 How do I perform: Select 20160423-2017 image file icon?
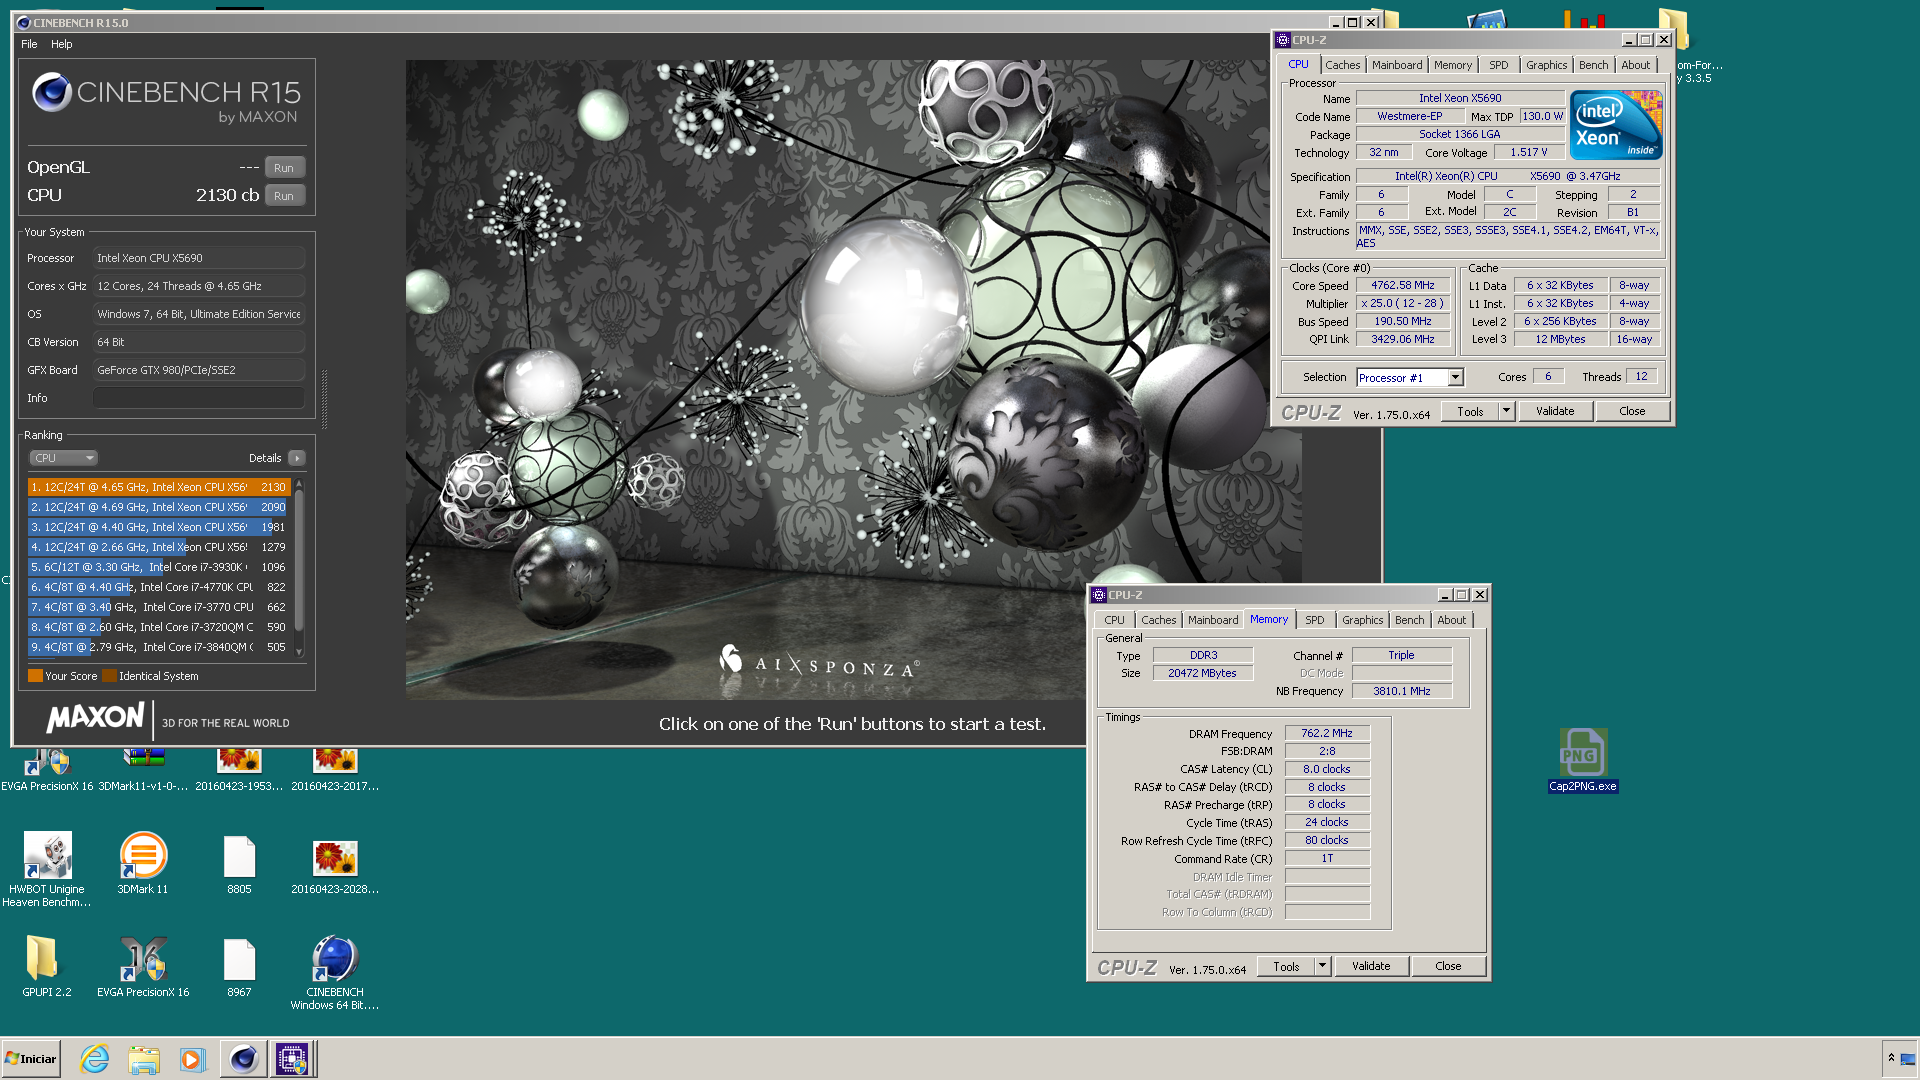335,771
